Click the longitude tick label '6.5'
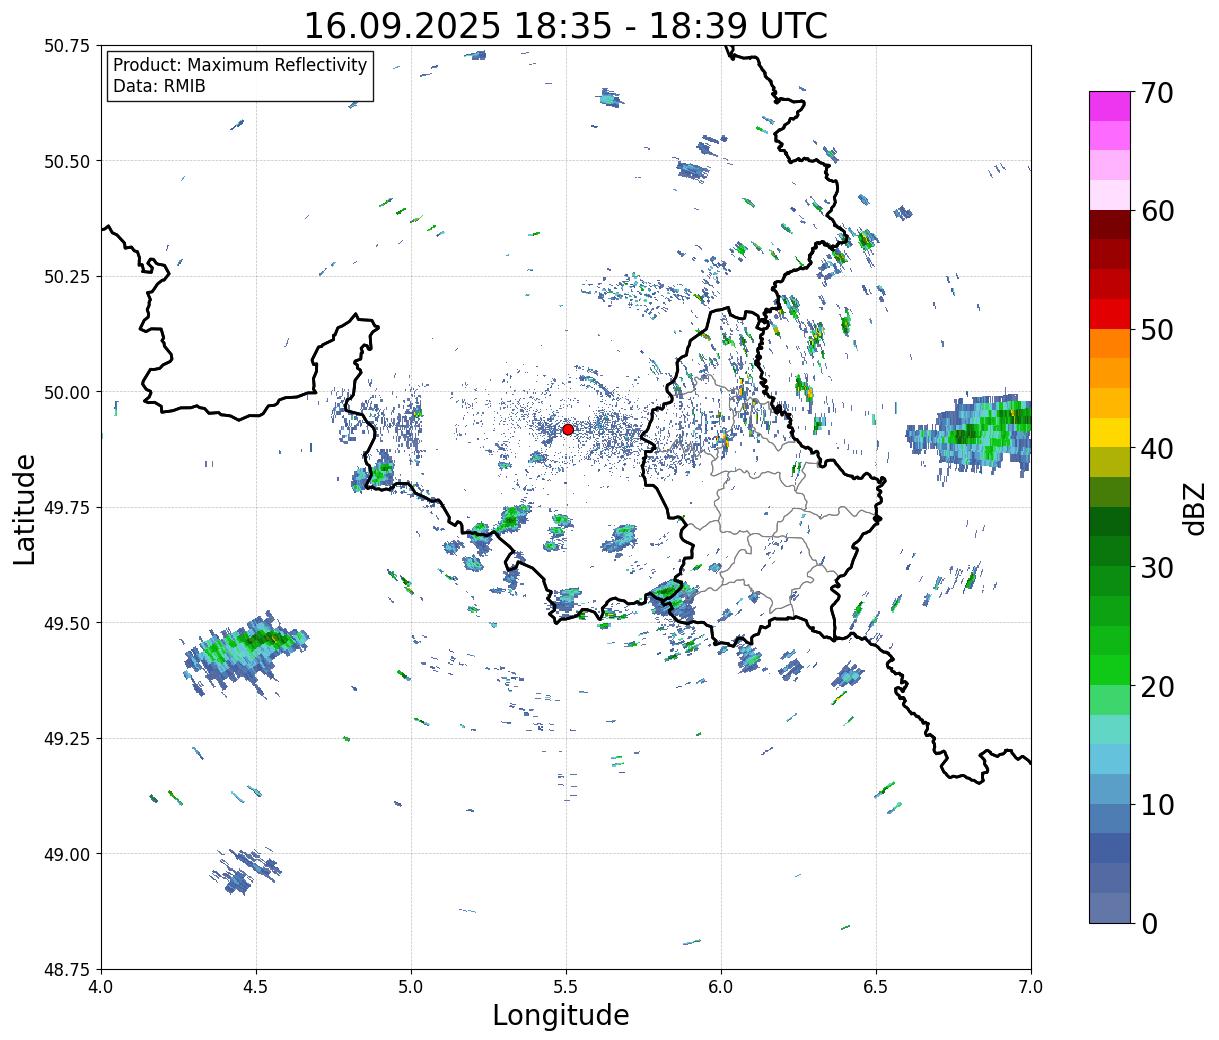 (876, 987)
